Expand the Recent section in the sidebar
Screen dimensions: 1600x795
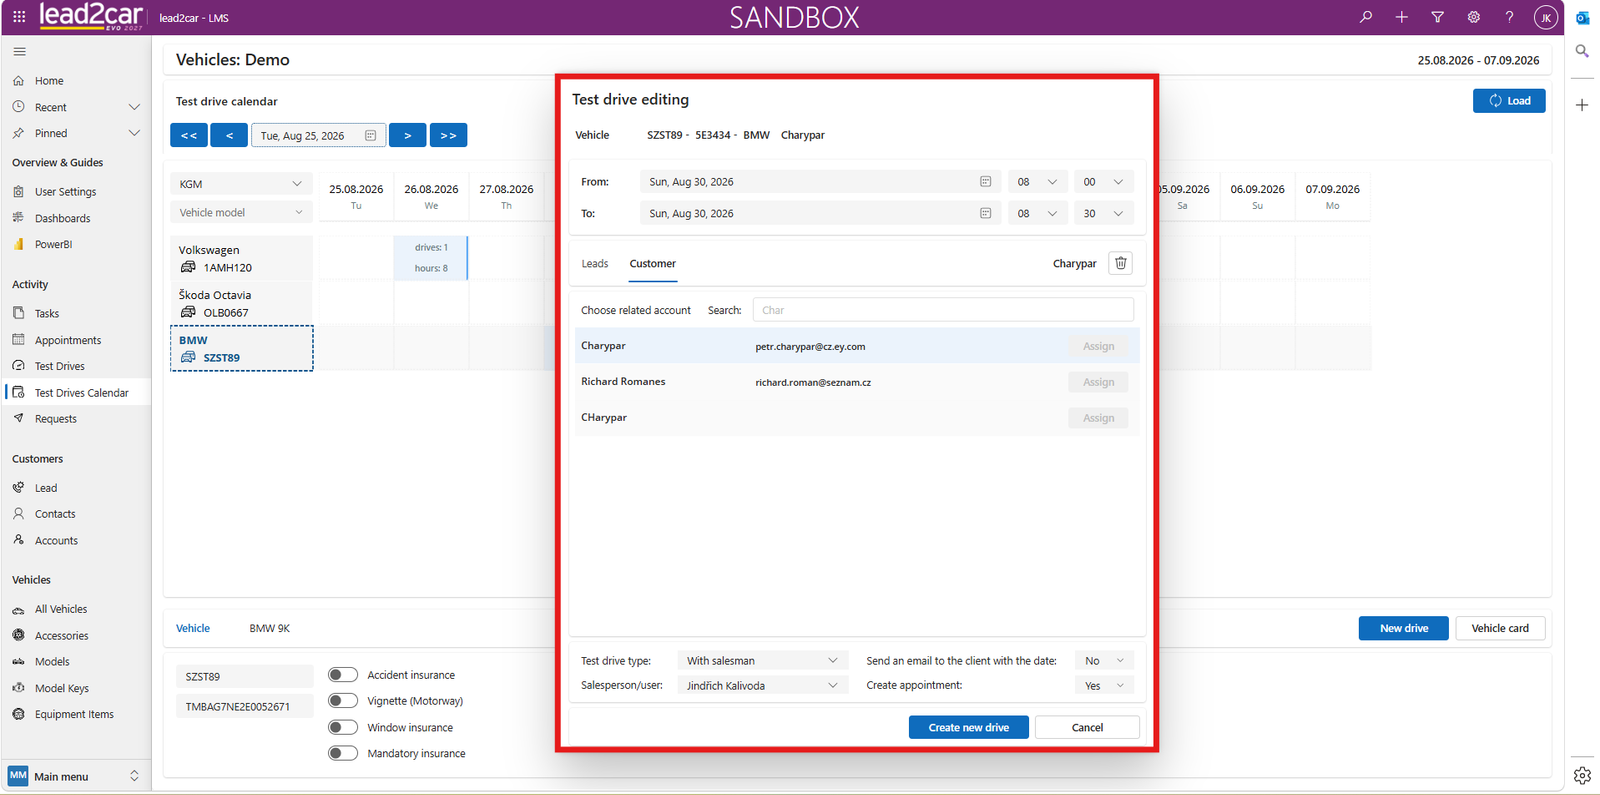click(x=134, y=107)
